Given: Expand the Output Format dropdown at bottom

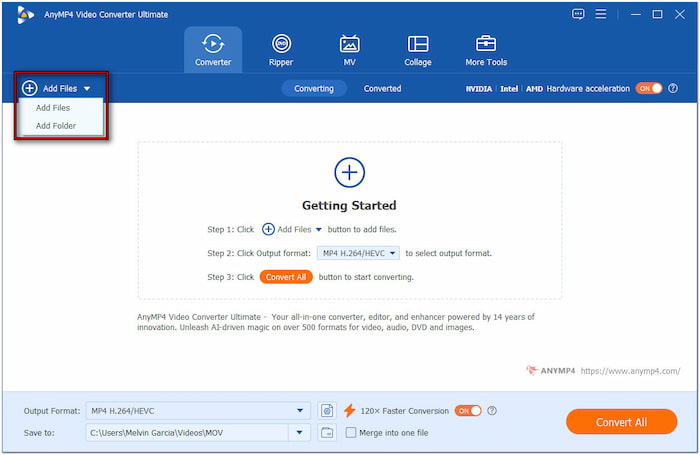Looking at the screenshot, I should 301,410.
